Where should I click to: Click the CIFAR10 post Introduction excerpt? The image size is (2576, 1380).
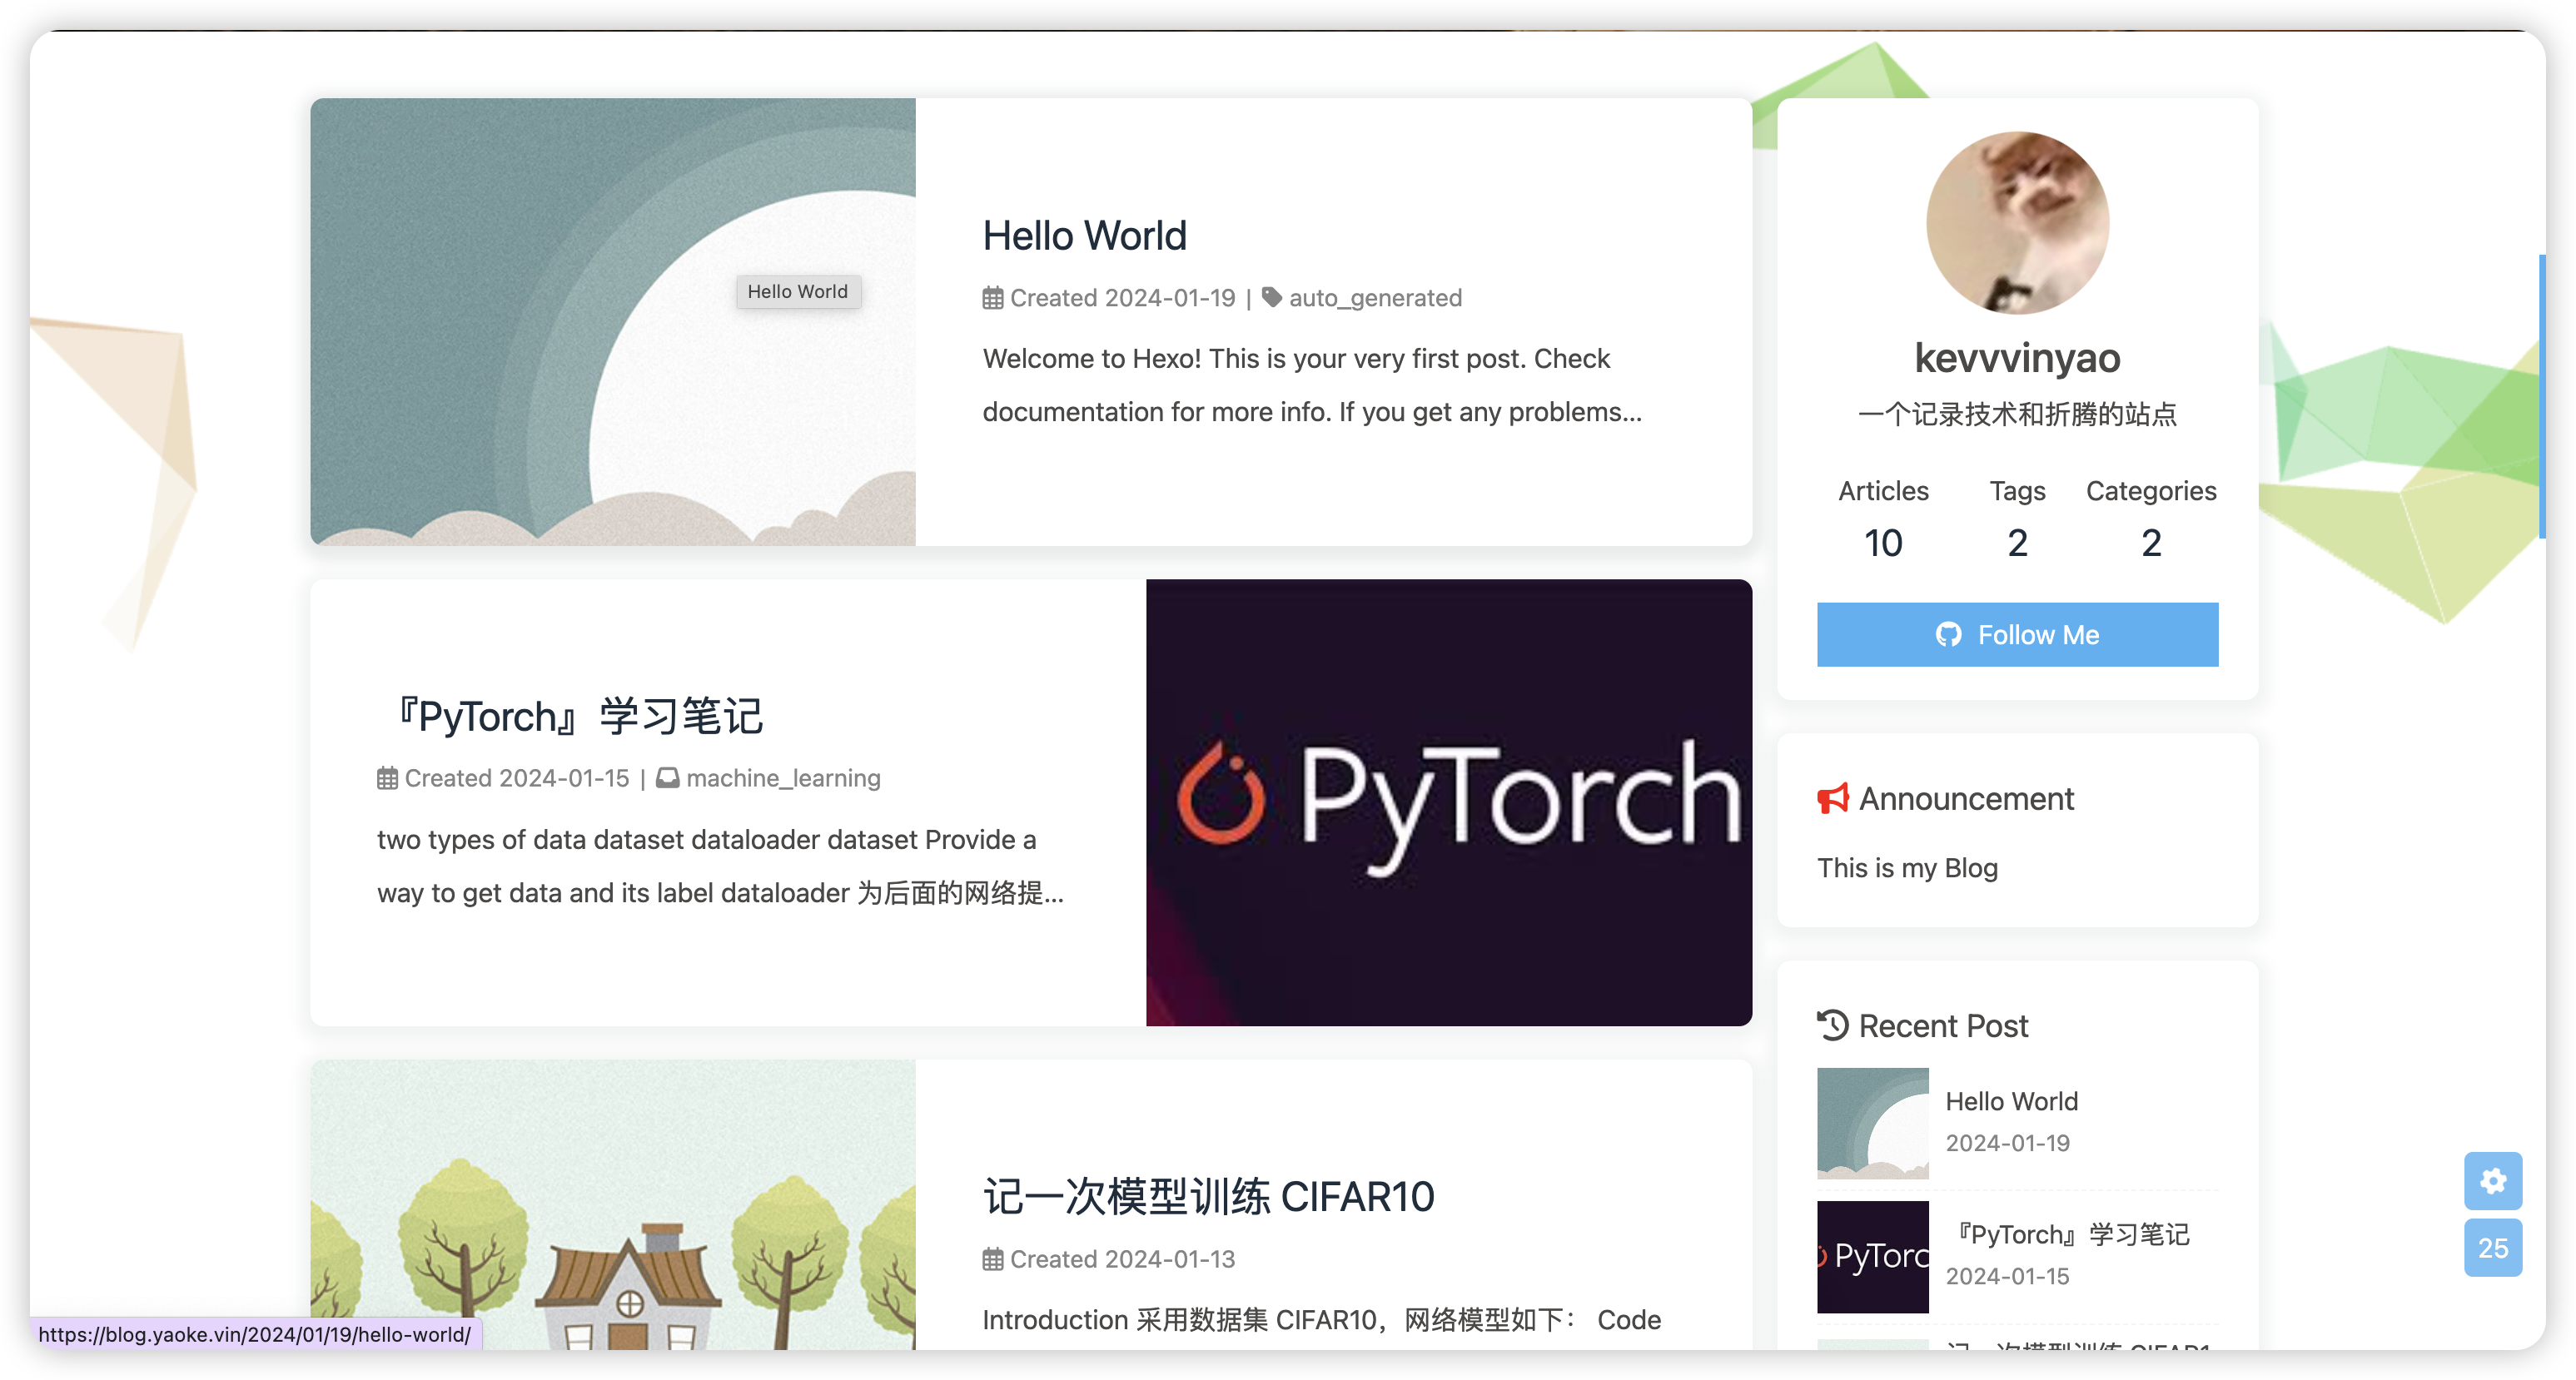(x=1321, y=1320)
